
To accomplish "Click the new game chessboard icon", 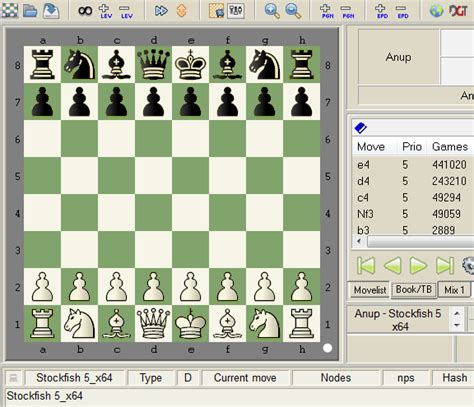I will tap(9, 10).
